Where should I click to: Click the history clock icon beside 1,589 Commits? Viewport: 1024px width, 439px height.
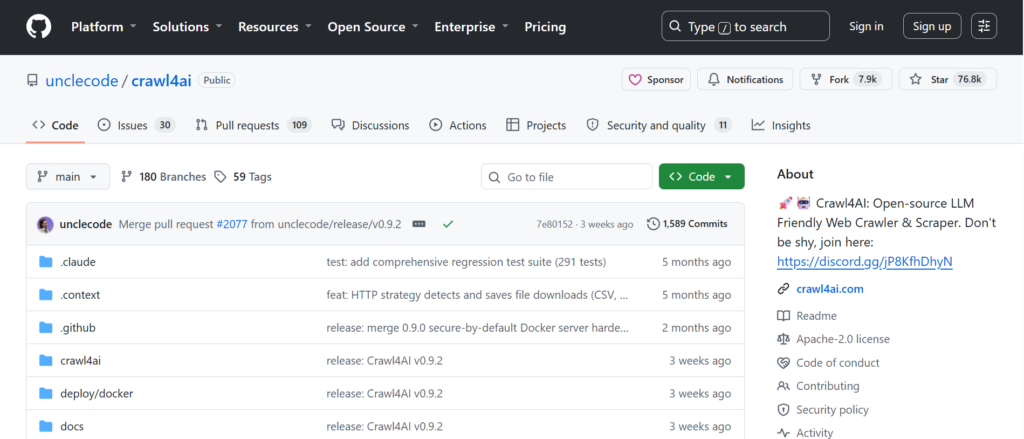(x=653, y=224)
